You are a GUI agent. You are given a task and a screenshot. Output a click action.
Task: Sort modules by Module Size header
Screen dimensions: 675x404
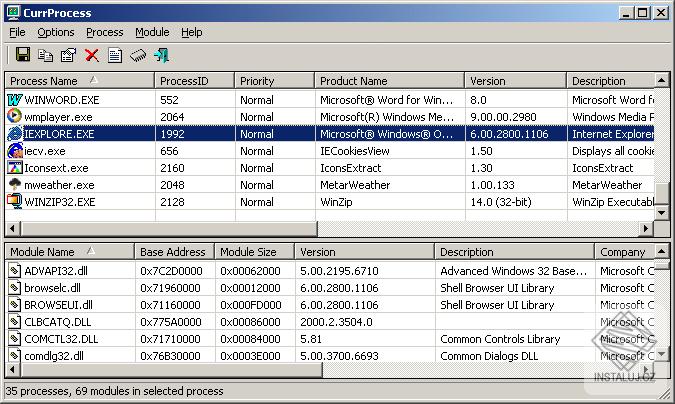pos(254,252)
